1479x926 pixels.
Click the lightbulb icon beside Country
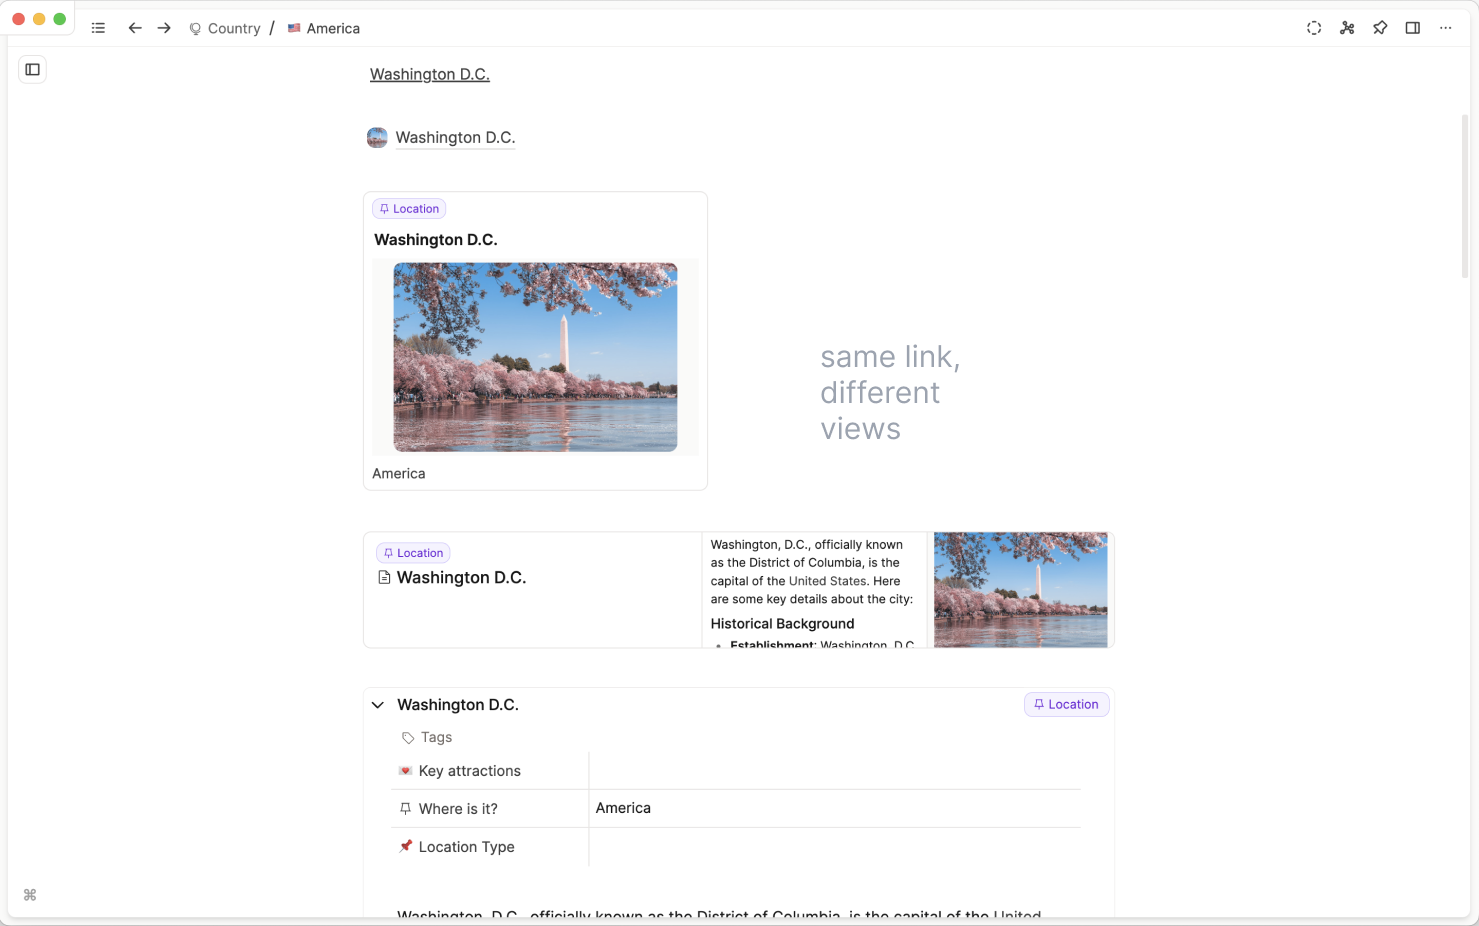195,29
